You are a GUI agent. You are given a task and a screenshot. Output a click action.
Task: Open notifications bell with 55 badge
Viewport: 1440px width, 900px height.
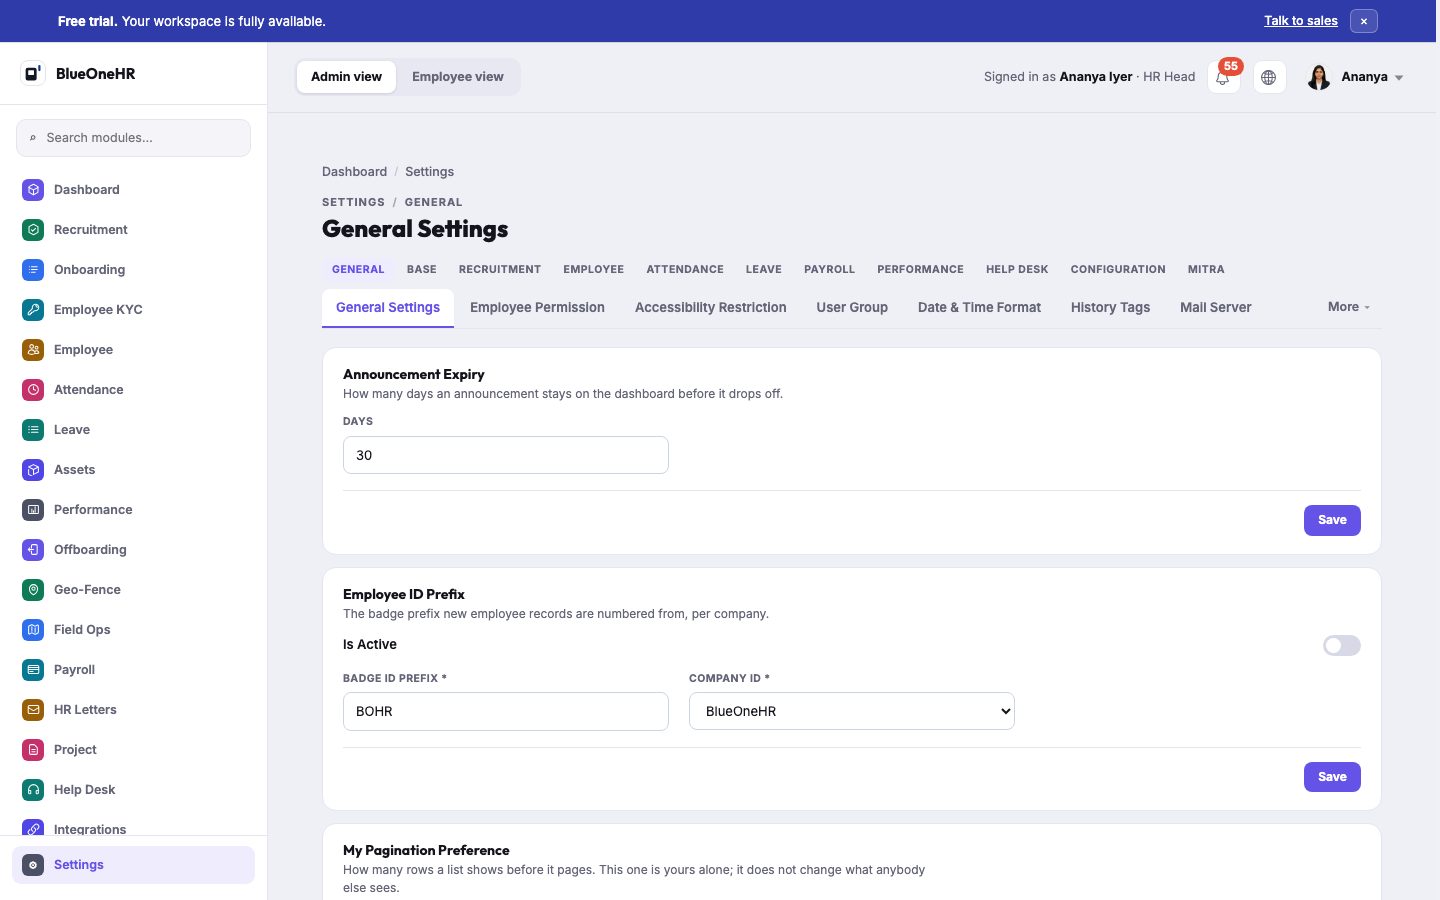point(1224,77)
